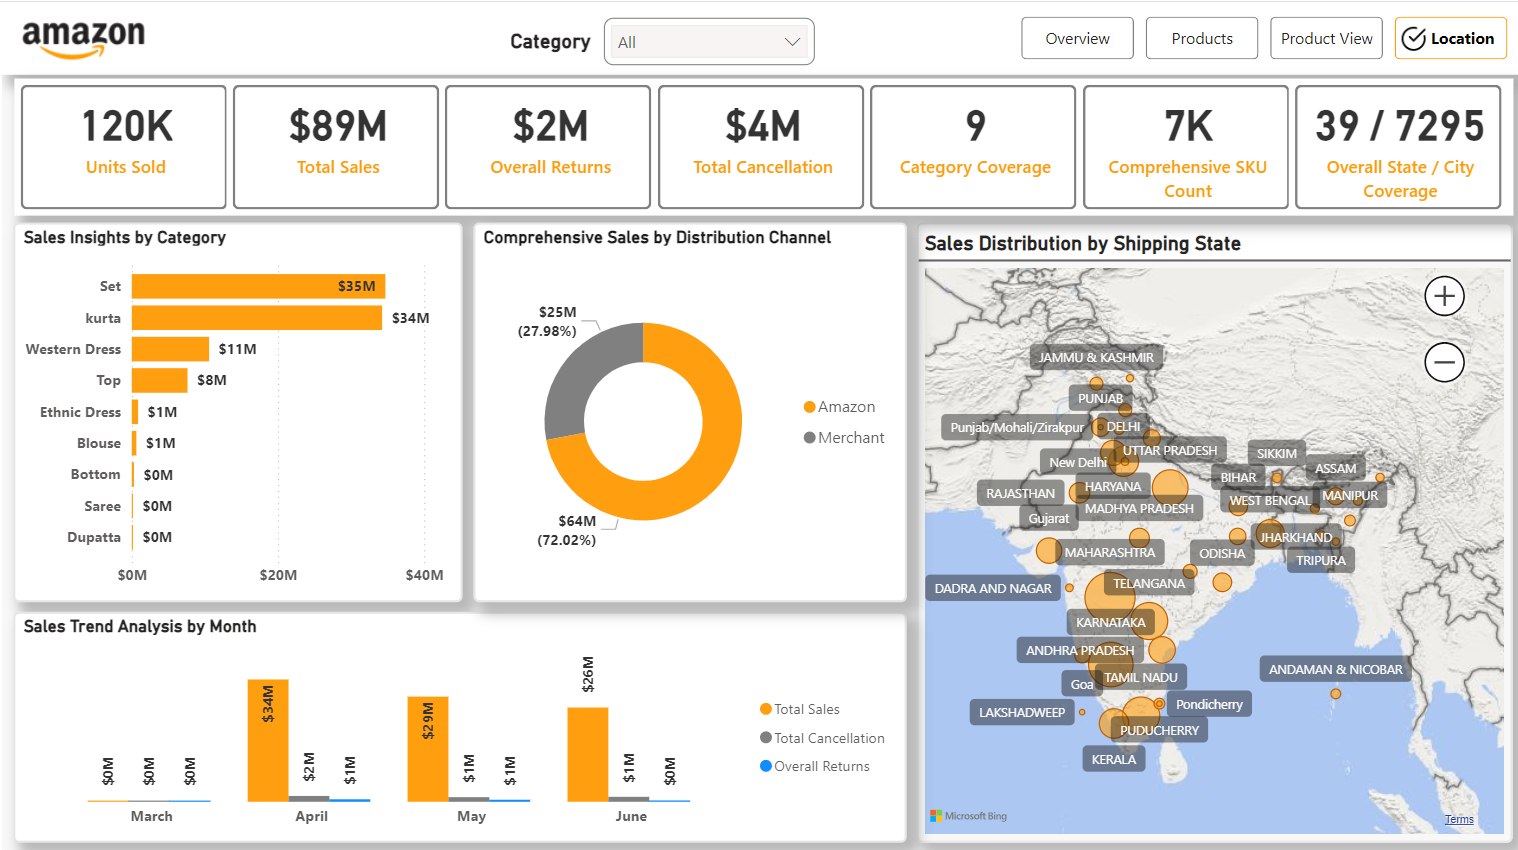1518x850 pixels.
Task: Select the Total Sales card
Action: [336, 147]
